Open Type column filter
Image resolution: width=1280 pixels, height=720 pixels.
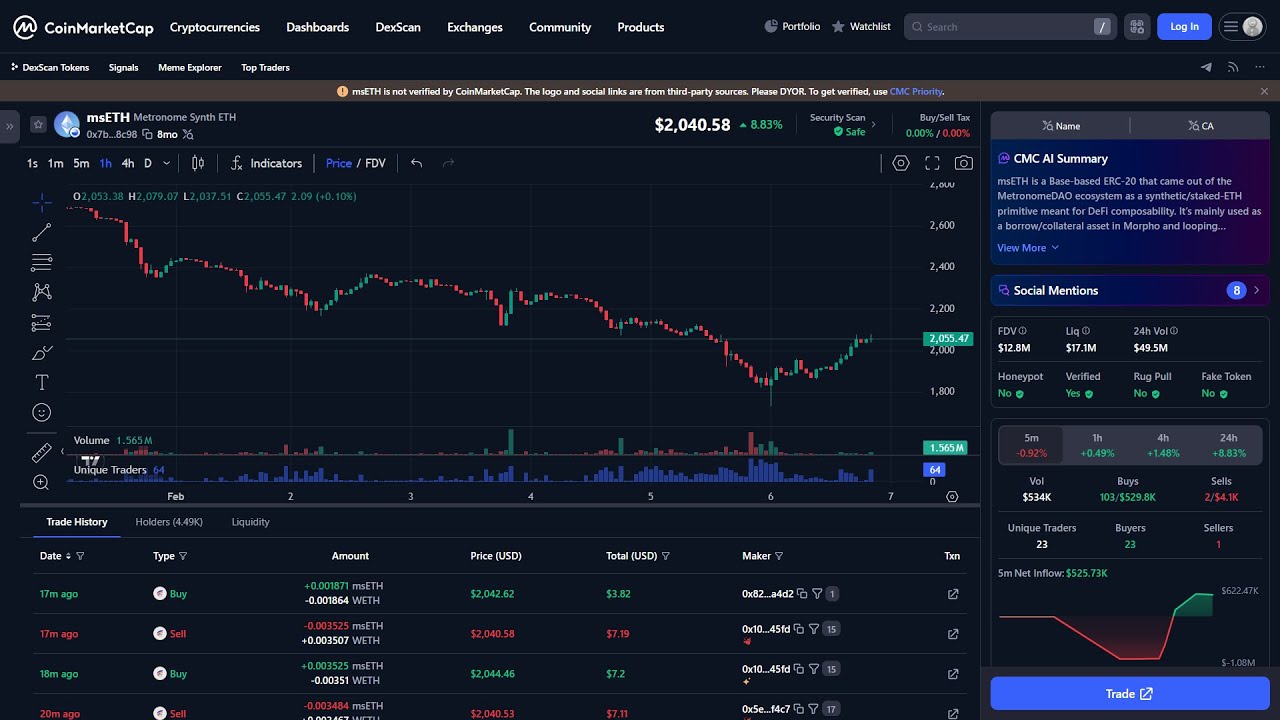coord(183,556)
